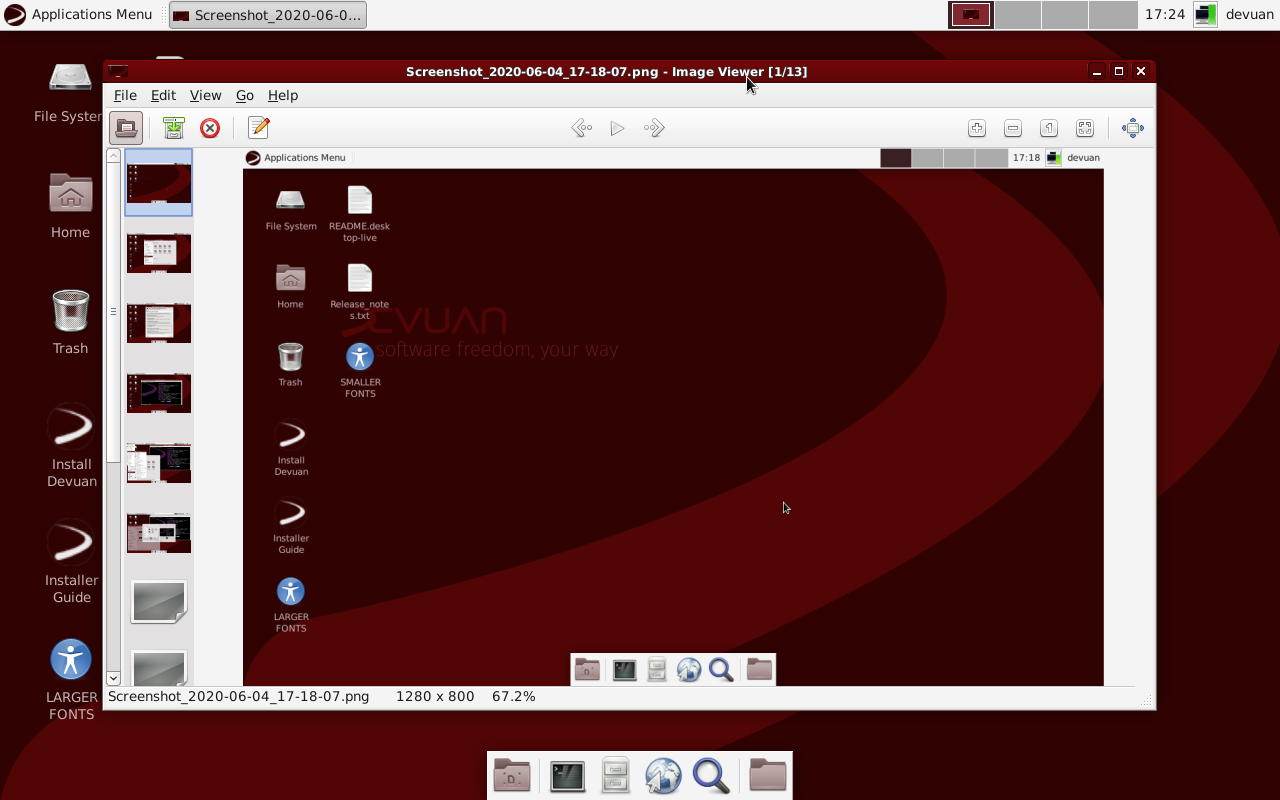Open the View menu
The image size is (1280, 800).
[x=205, y=95]
